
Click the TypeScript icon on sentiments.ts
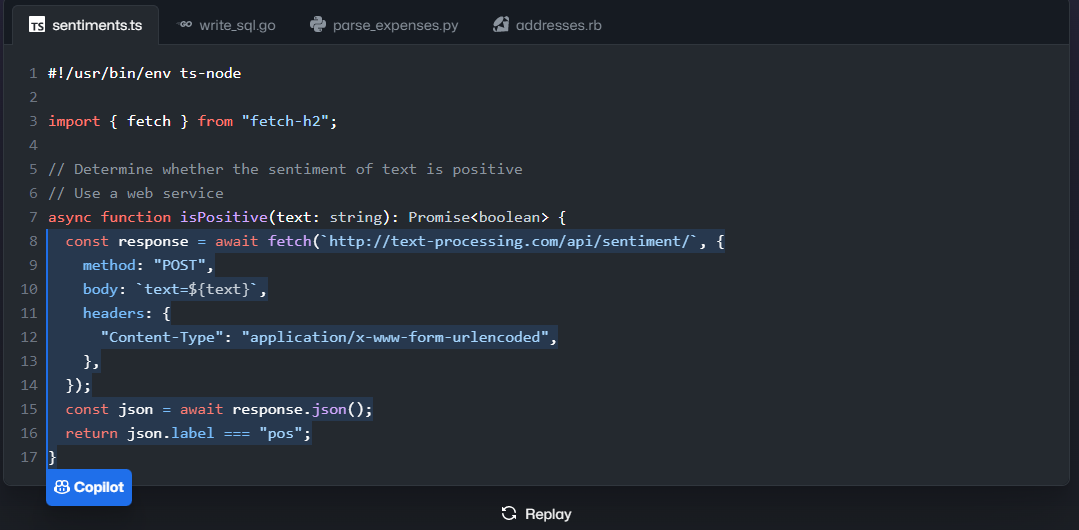tap(36, 25)
